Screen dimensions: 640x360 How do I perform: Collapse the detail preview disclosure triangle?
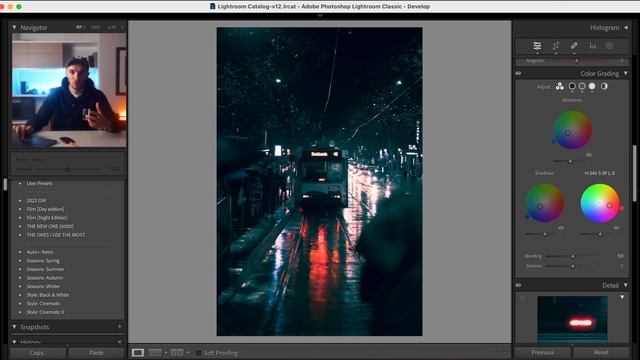click(x=622, y=297)
